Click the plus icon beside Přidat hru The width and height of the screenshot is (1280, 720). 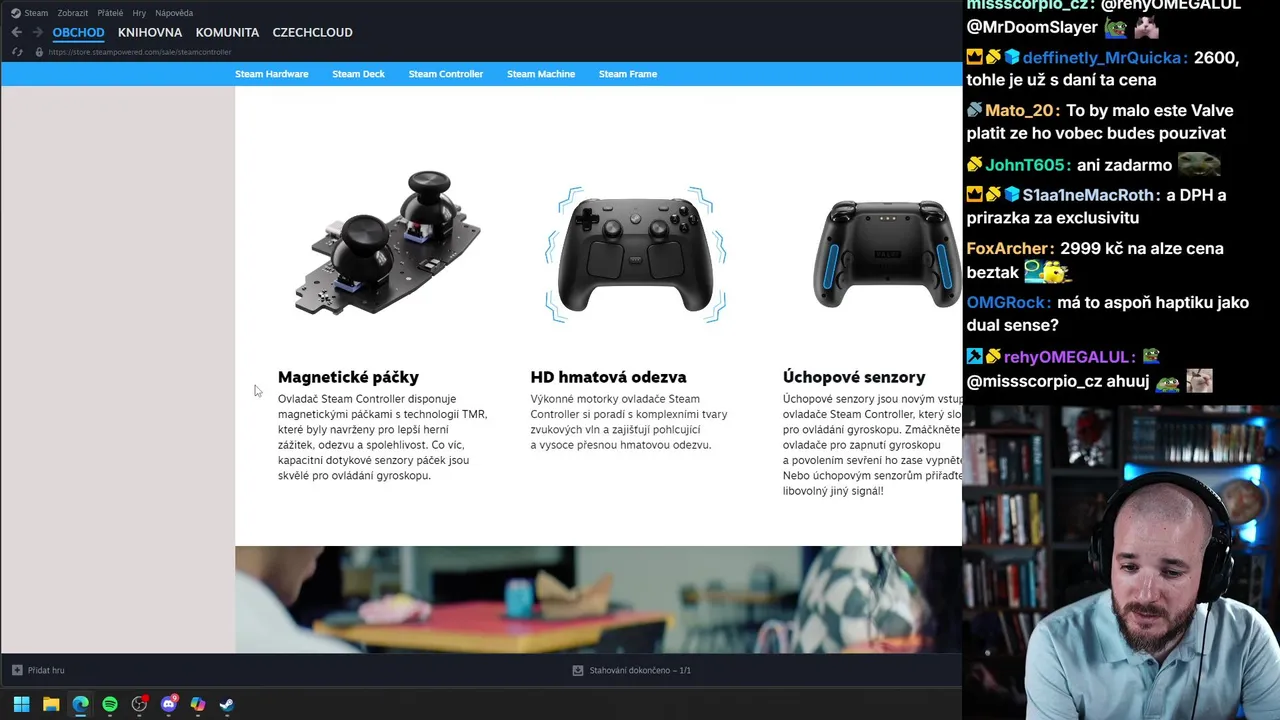coord(17,670)
